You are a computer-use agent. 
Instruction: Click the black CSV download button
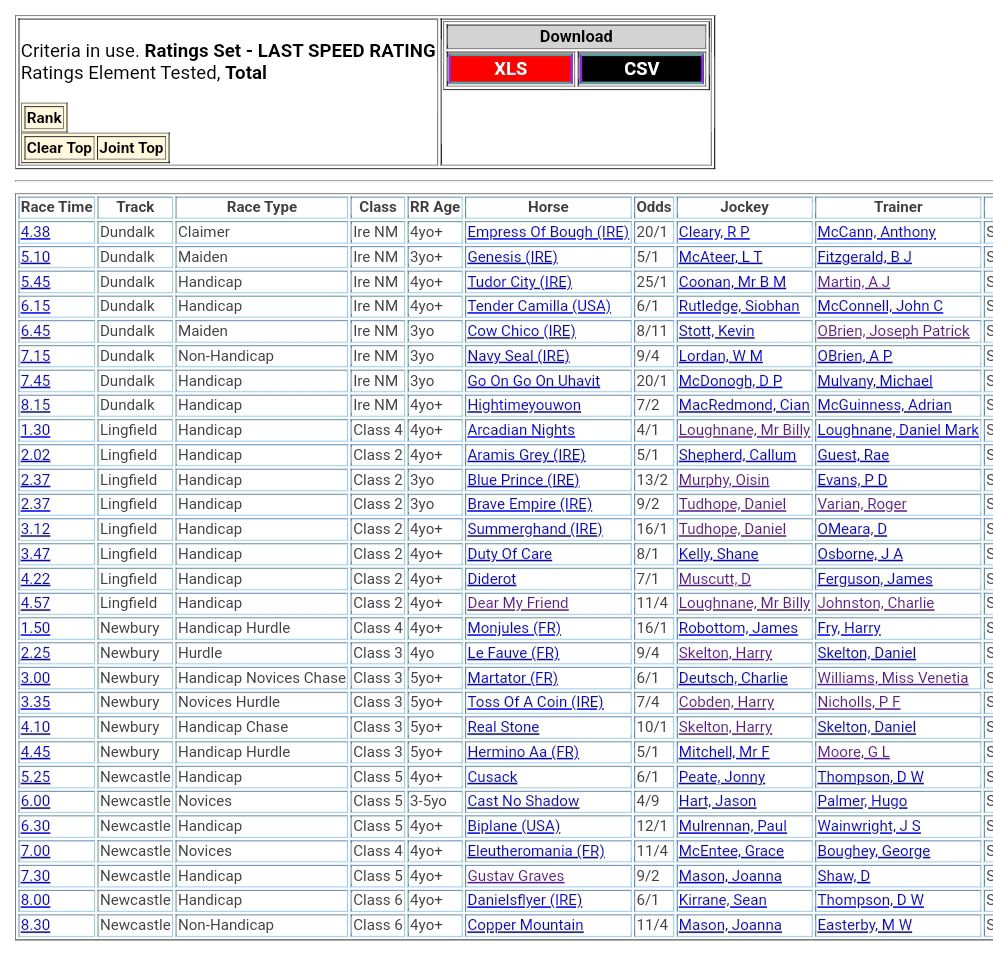(641, 69)
